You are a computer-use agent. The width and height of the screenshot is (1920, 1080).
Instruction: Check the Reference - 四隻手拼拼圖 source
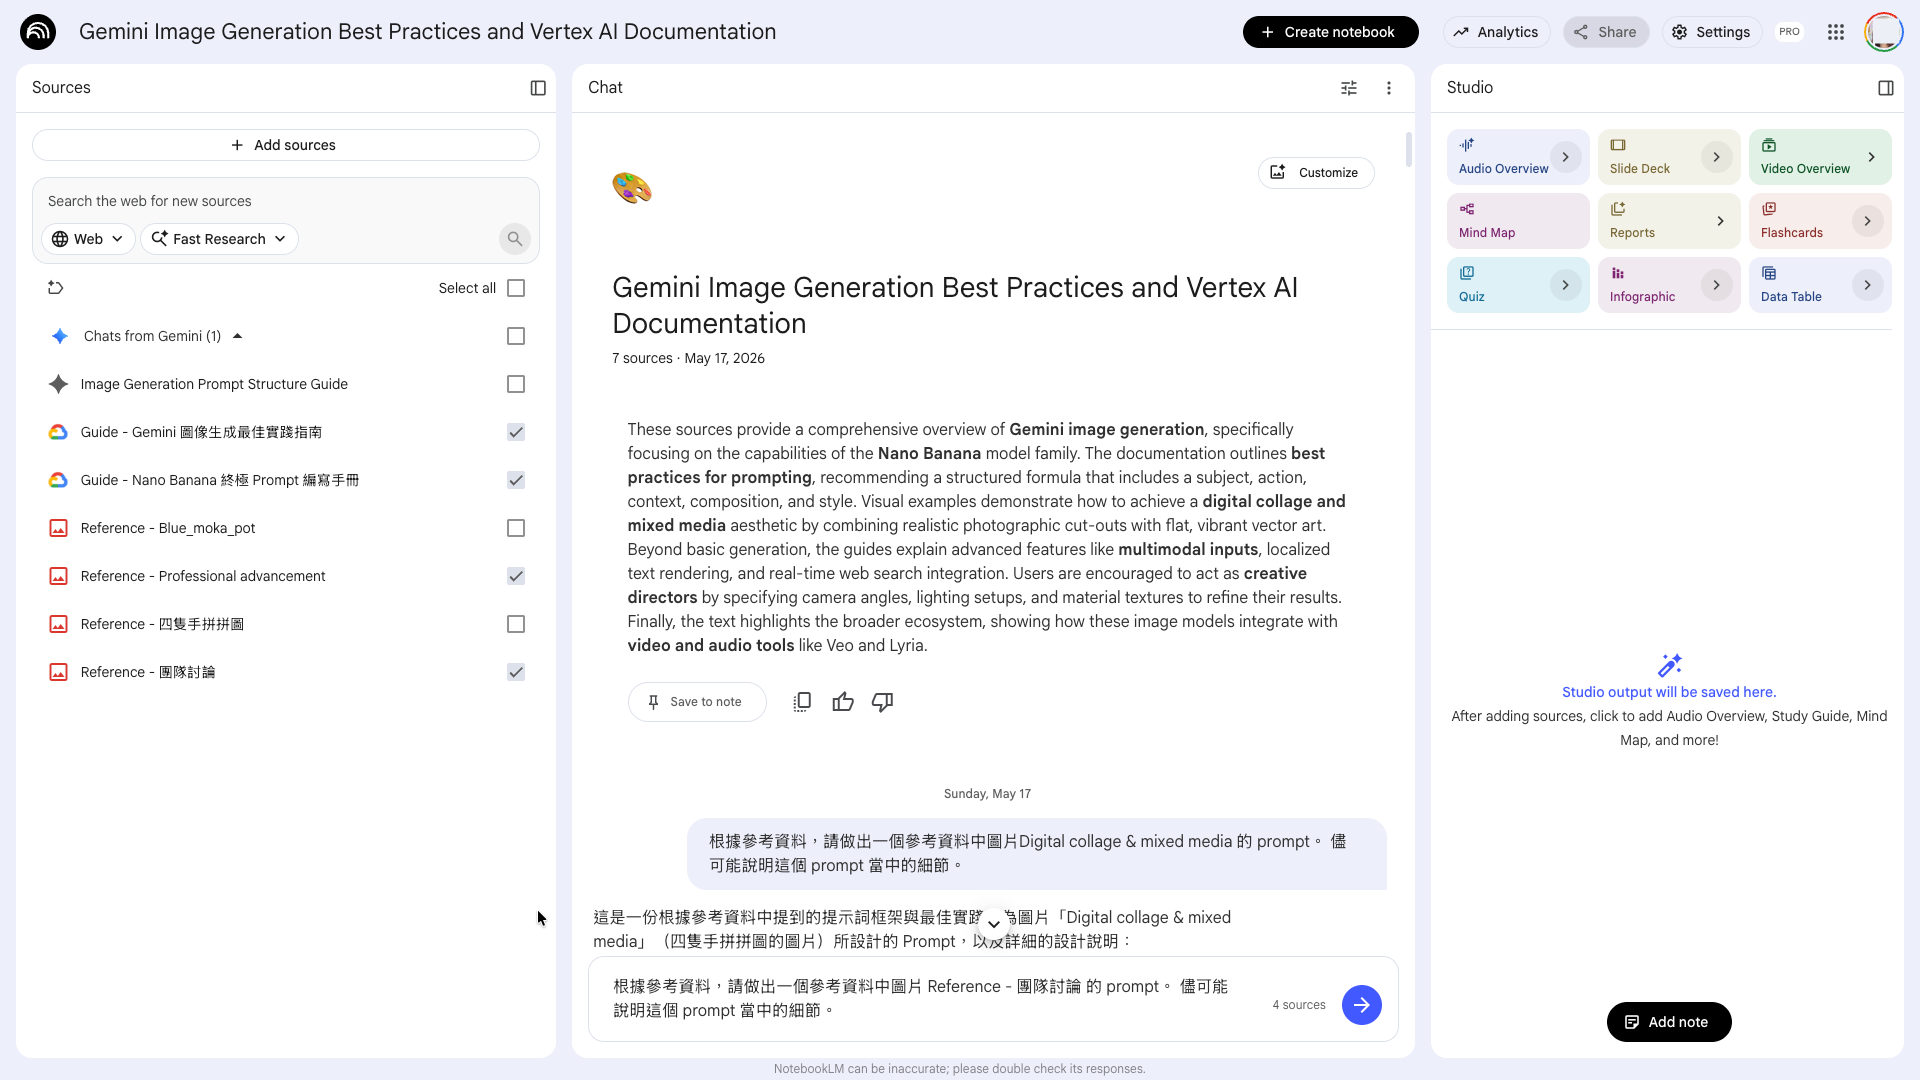tap(516, 624)
